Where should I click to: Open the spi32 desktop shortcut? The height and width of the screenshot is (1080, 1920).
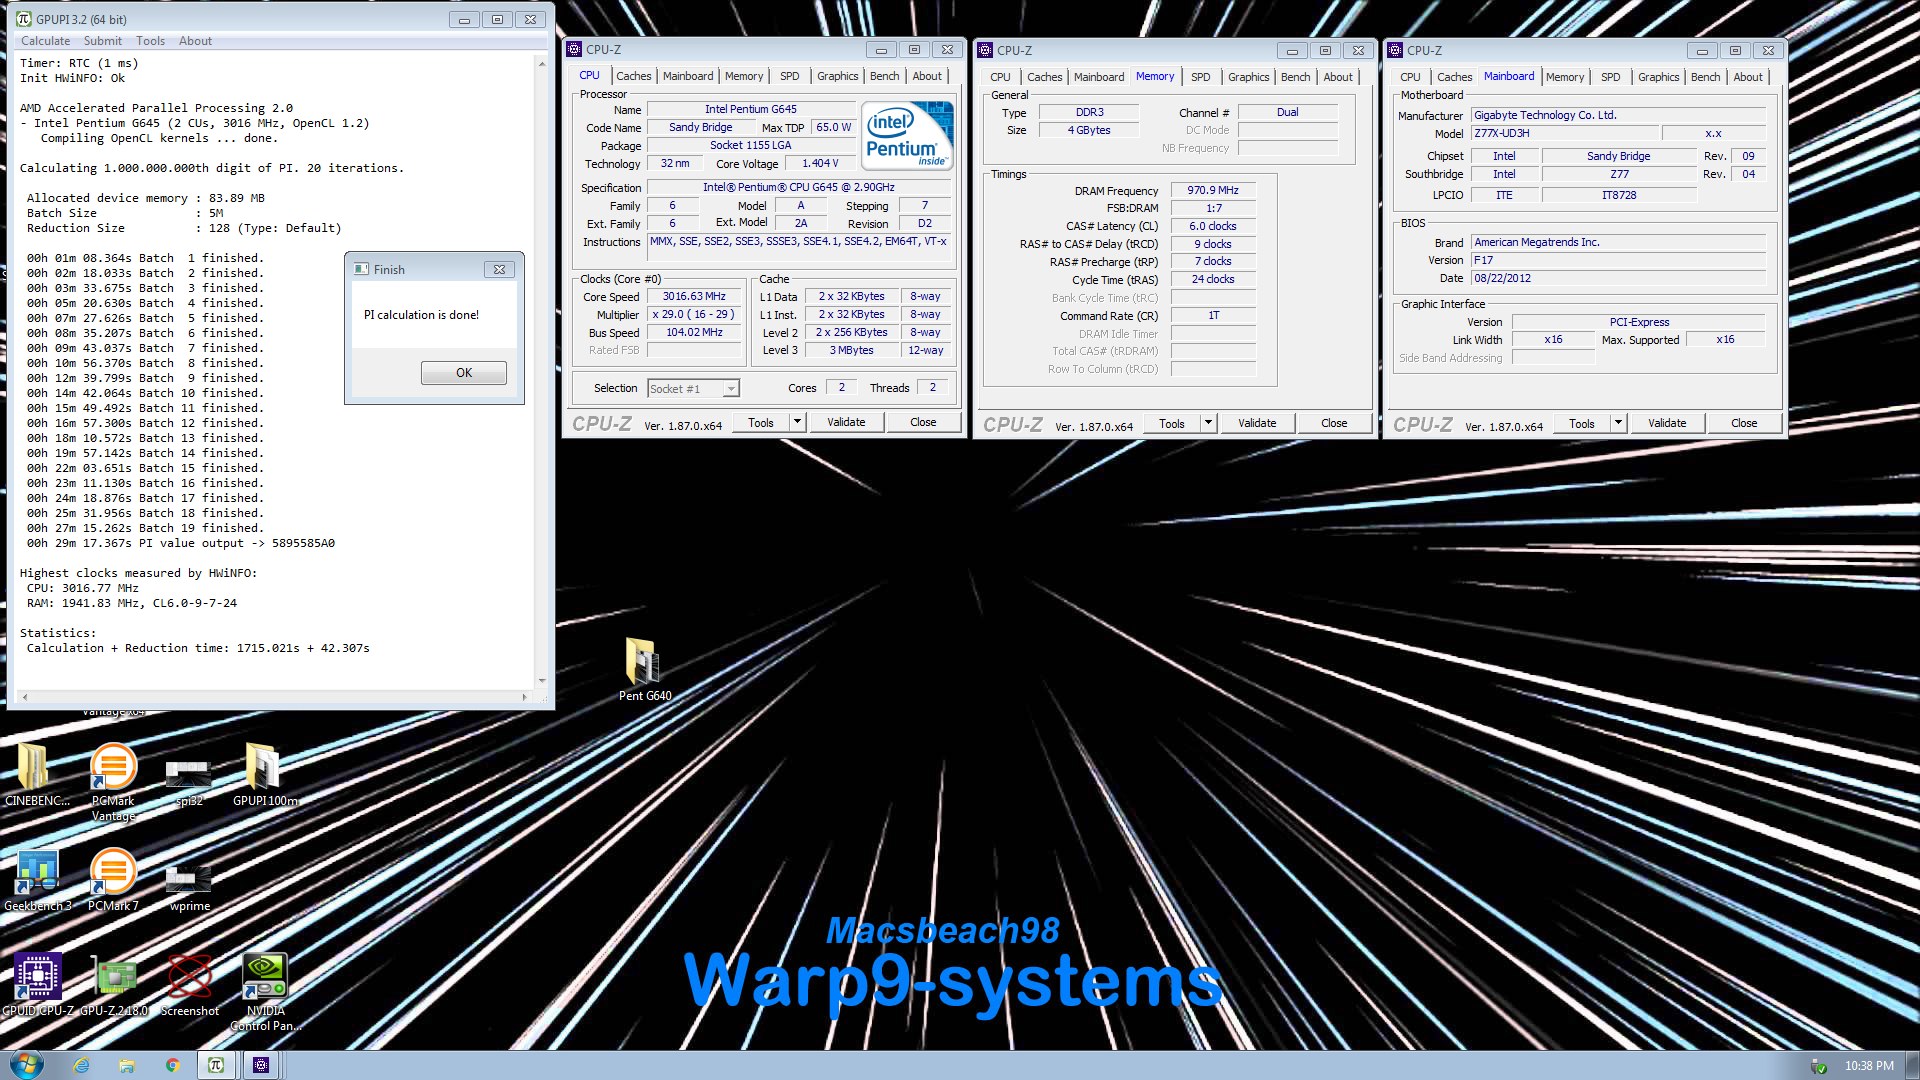click(x=188, y=782)
